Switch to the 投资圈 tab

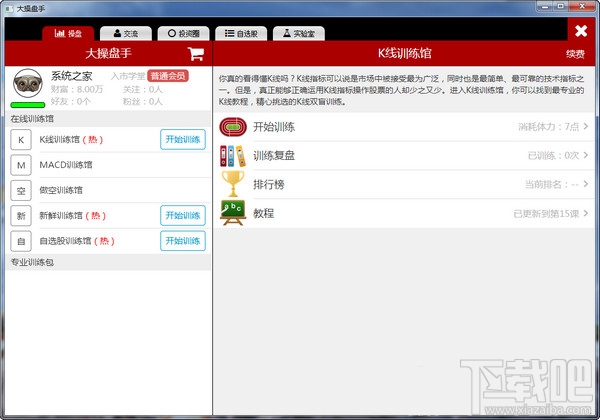183,33
